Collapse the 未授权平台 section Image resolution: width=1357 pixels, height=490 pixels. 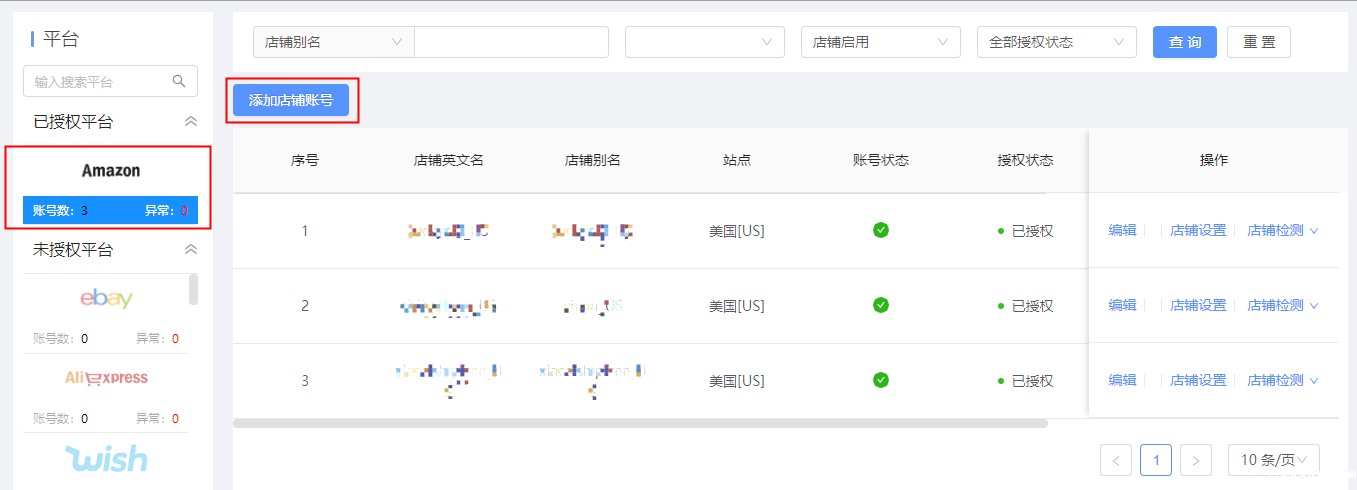(x=191, y=250)
